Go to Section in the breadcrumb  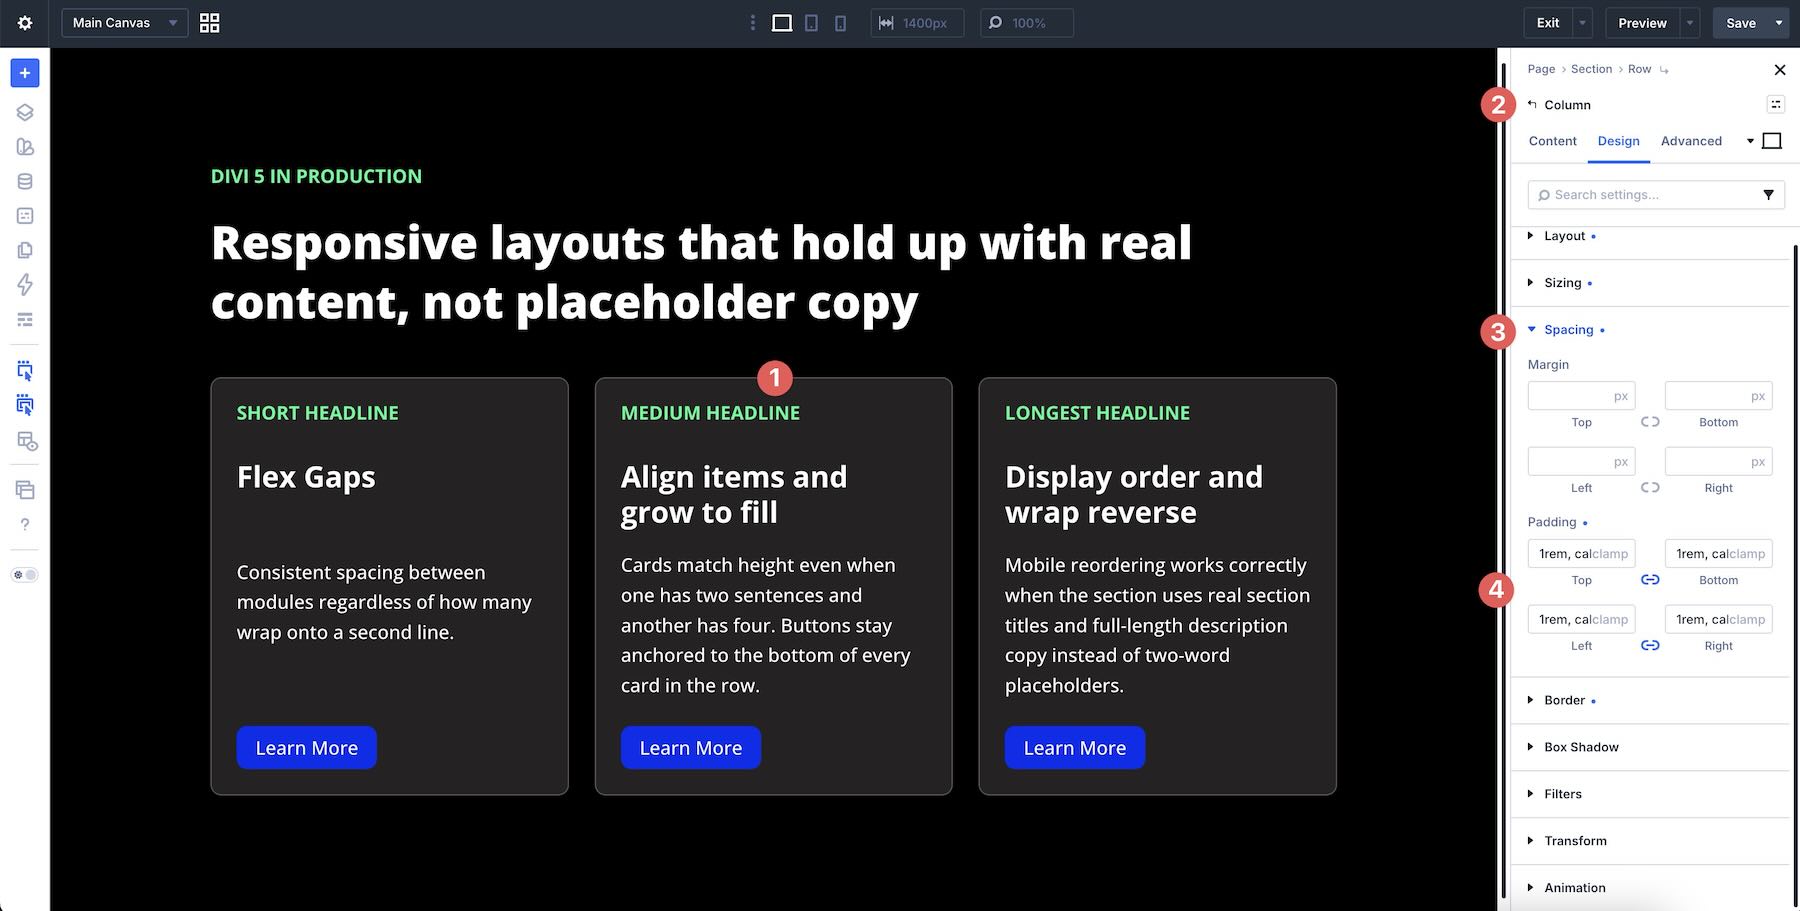pos(1591,69)
